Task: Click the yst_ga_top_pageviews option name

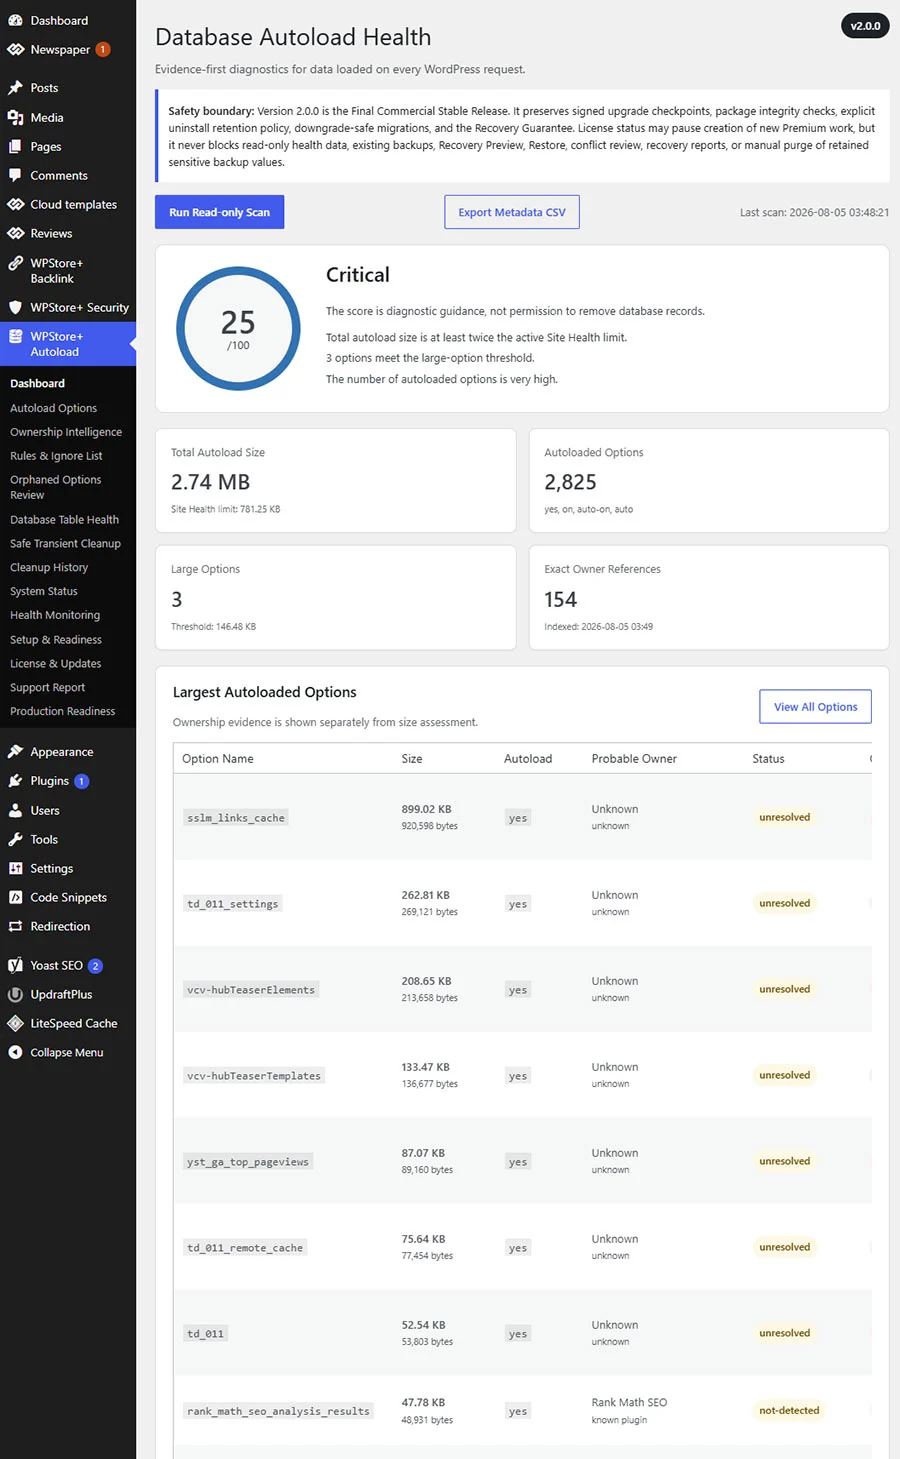Action: (x=248, y=1162)
